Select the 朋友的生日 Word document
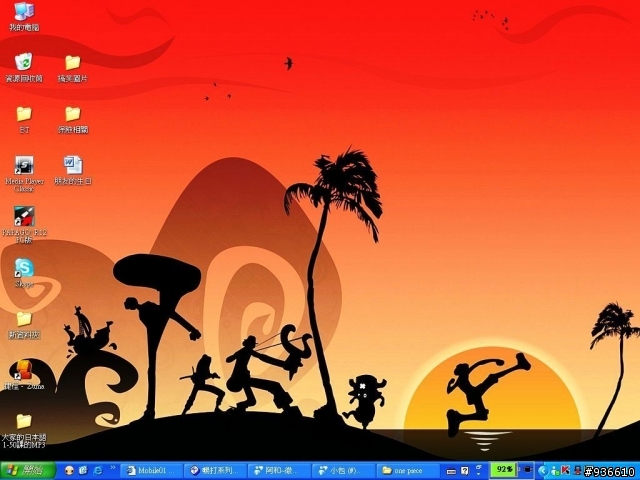 pos(73,170)
